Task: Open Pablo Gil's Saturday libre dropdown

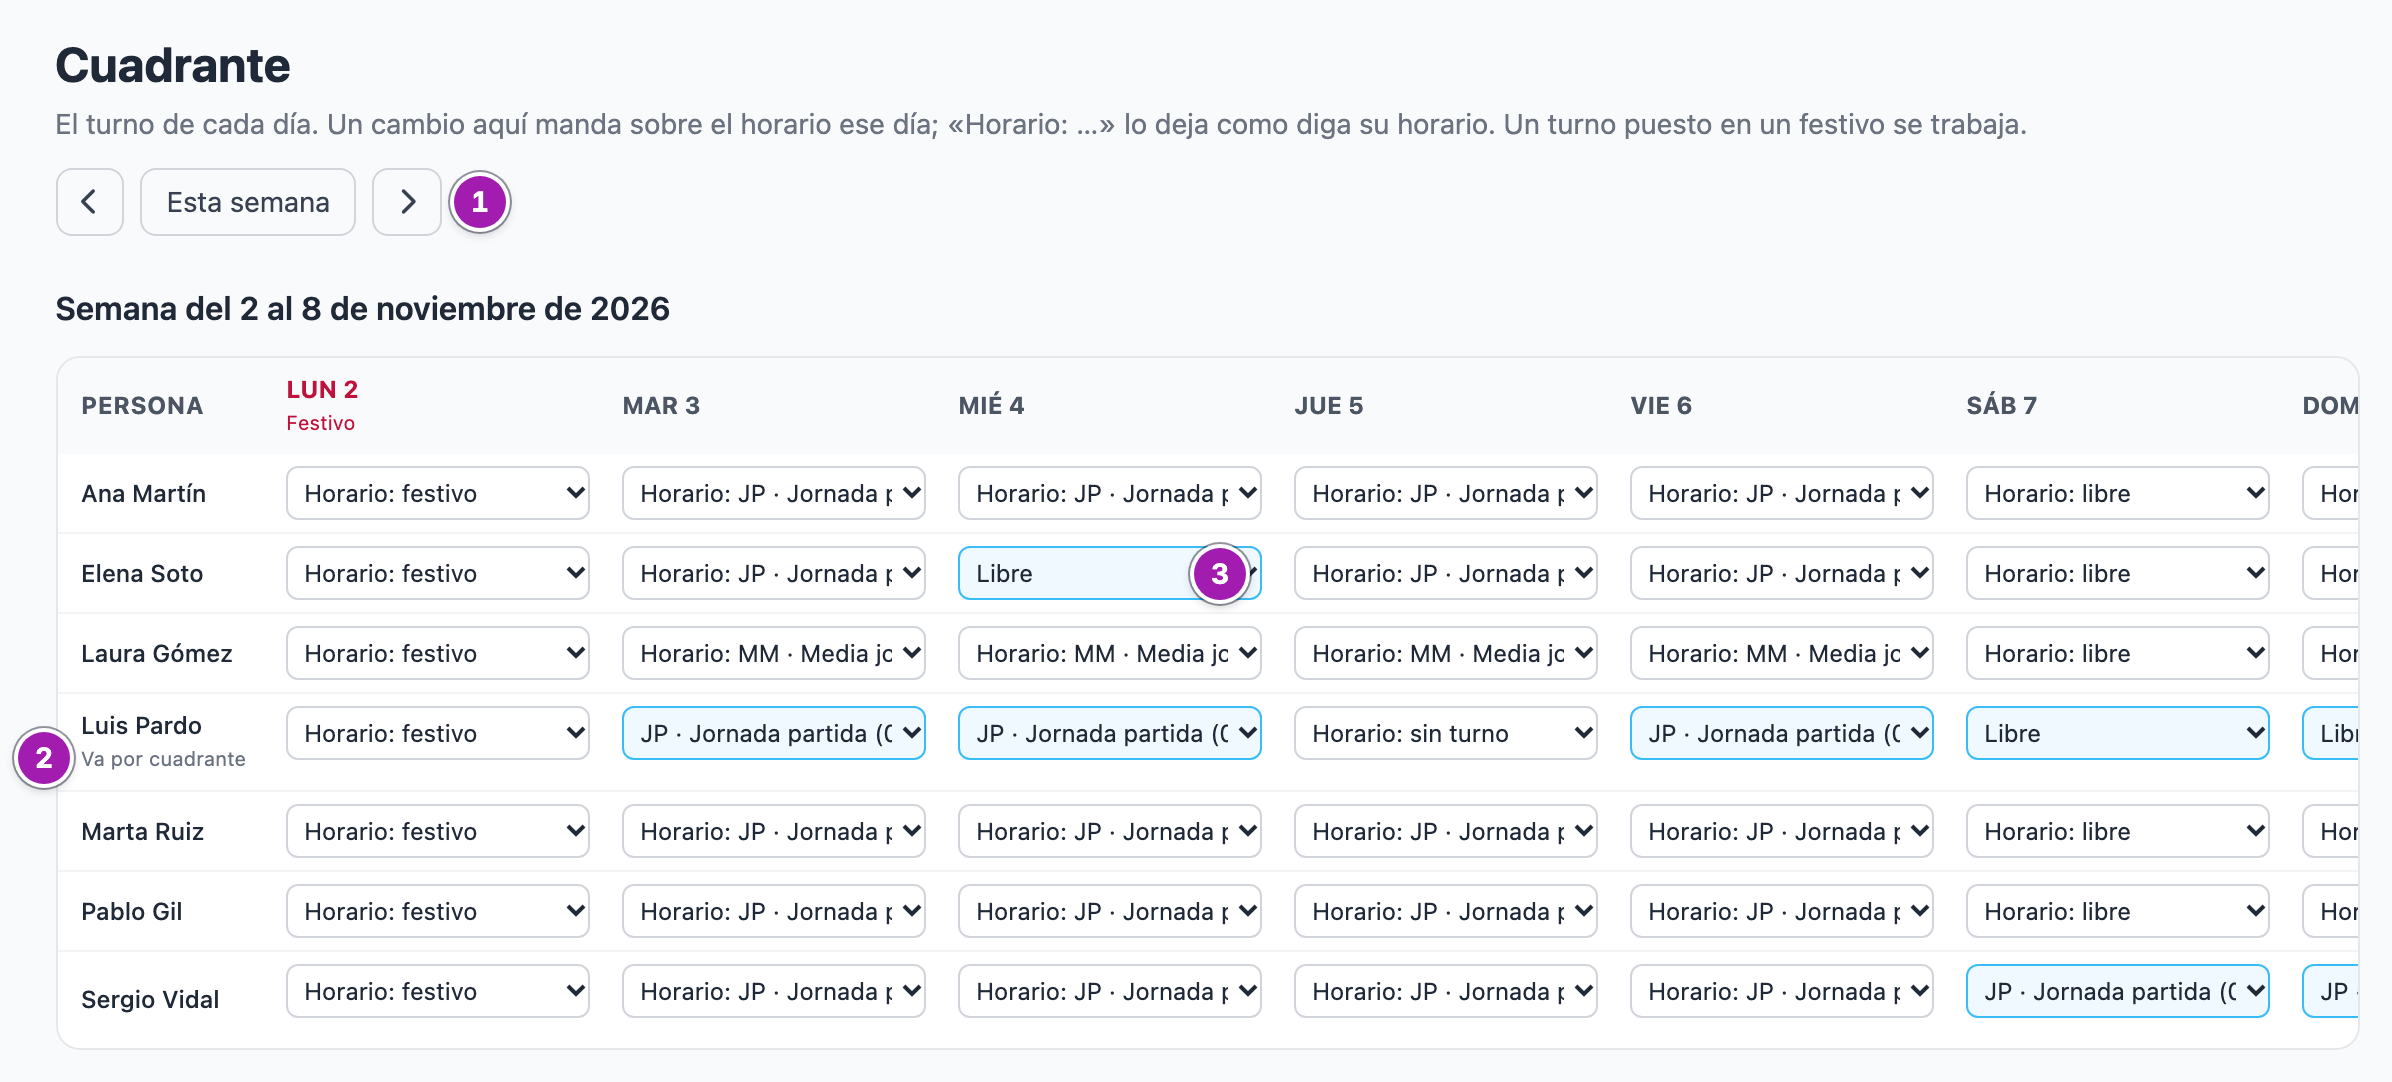Action: tap(2118, 911)
